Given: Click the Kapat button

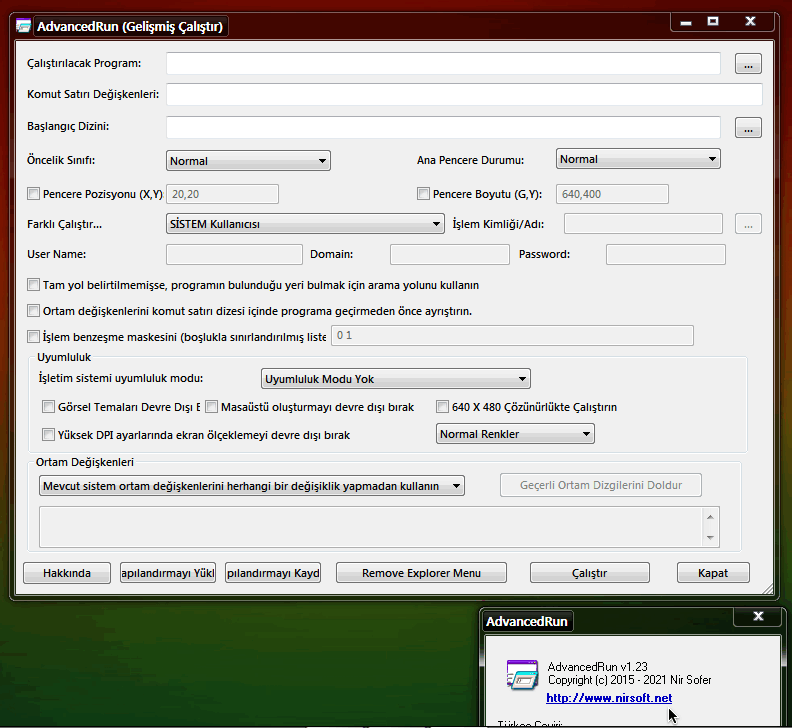Looking at the screenshot, I should pyautogui.click(x=713, y=573).
